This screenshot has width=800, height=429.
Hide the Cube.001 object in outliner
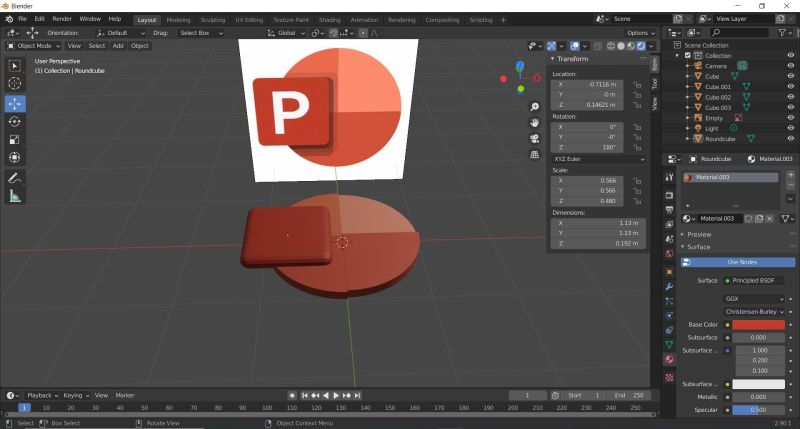coord(790,87)
